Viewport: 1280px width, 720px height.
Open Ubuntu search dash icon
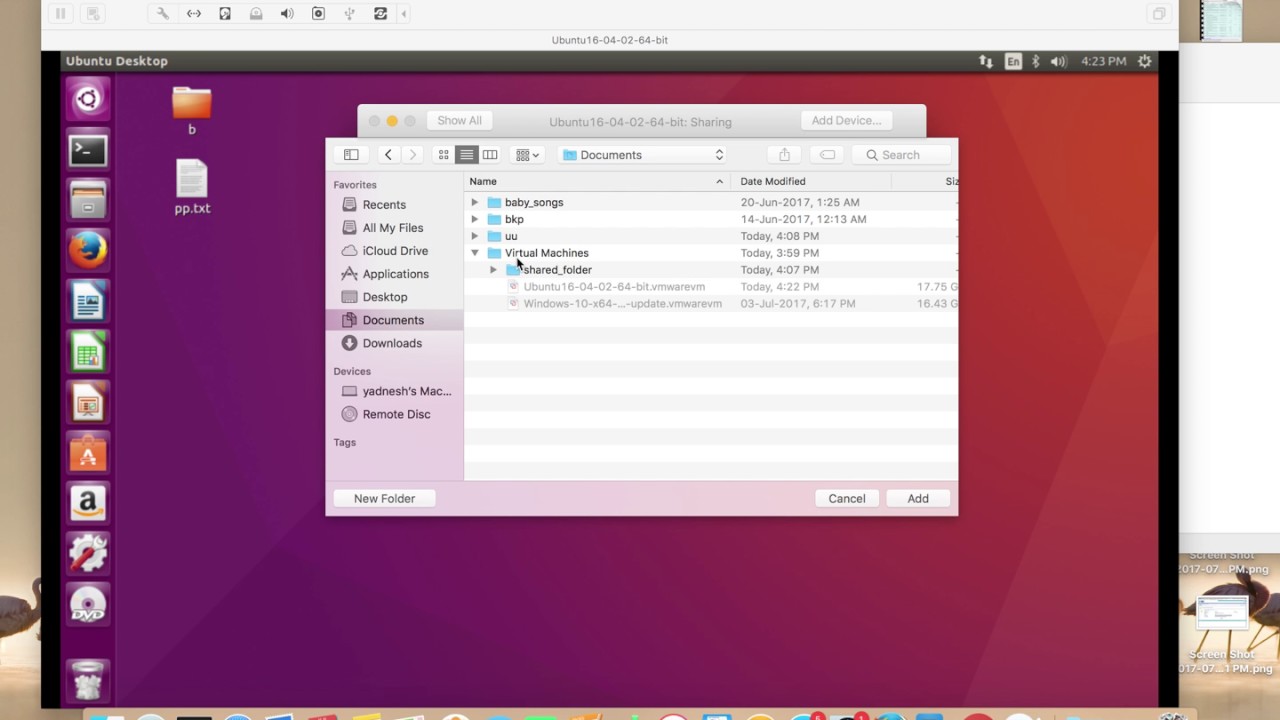pos(88,99)
